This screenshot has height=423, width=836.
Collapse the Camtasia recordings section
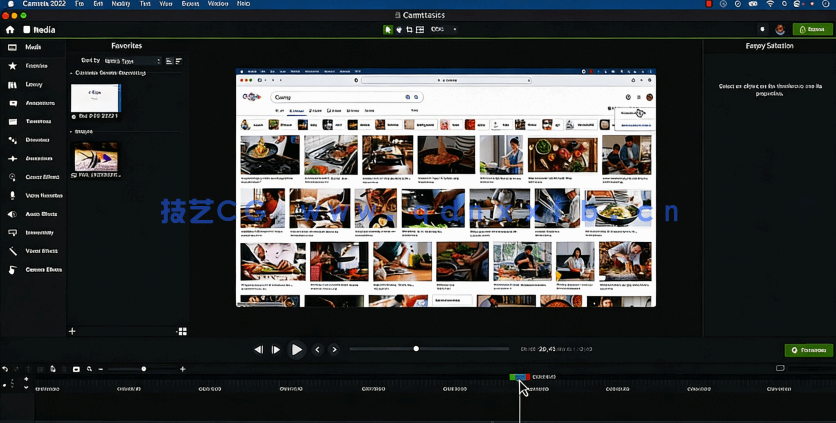tap(71, 73)
